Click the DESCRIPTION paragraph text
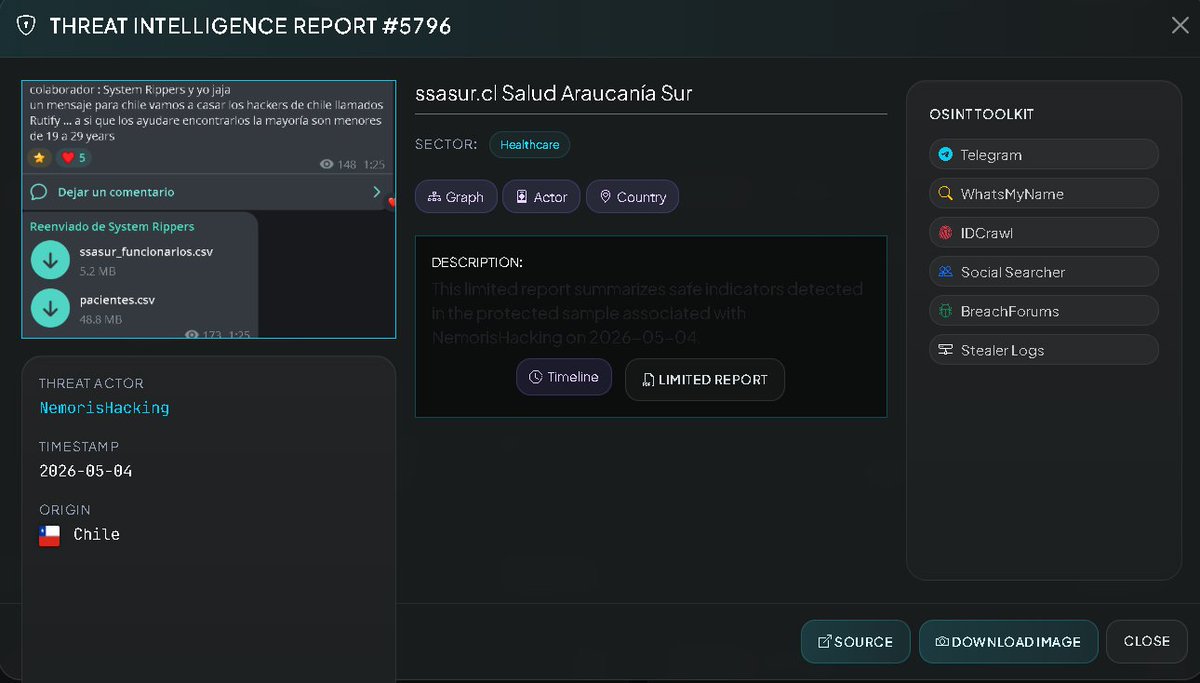This screenshot has width=1200, height=683. 647,313
